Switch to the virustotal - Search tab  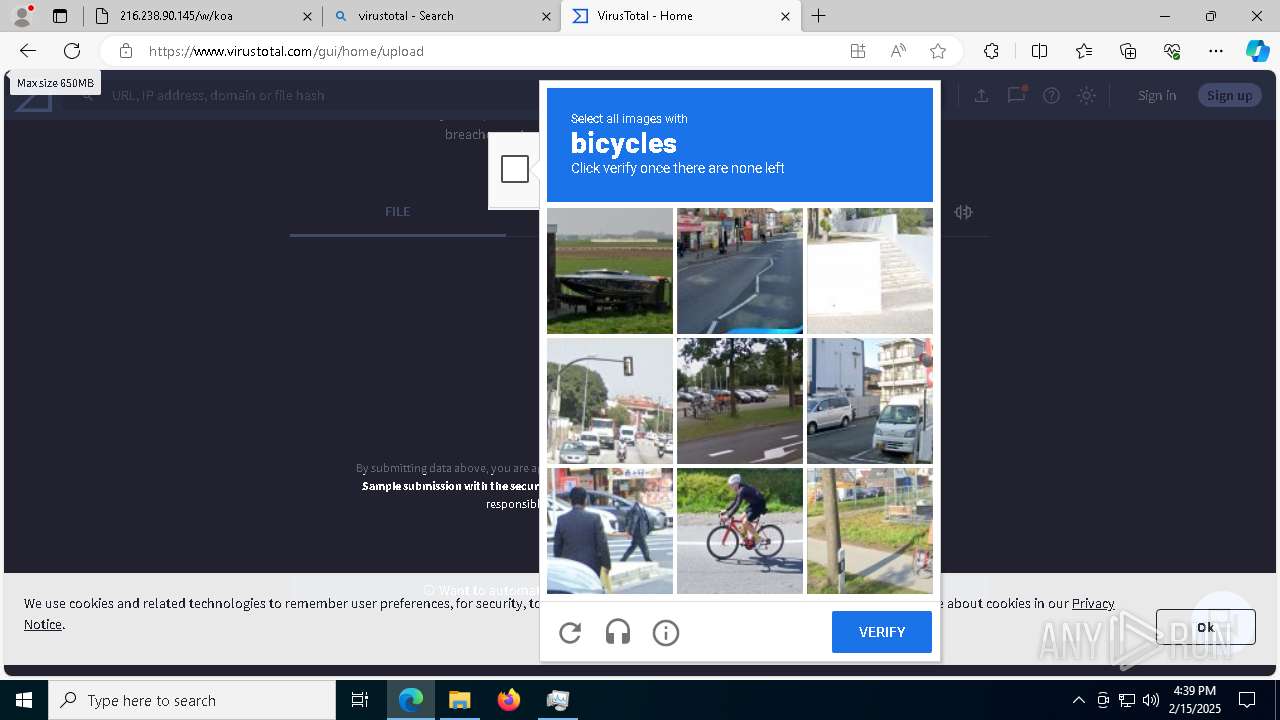tap(441, 16)
